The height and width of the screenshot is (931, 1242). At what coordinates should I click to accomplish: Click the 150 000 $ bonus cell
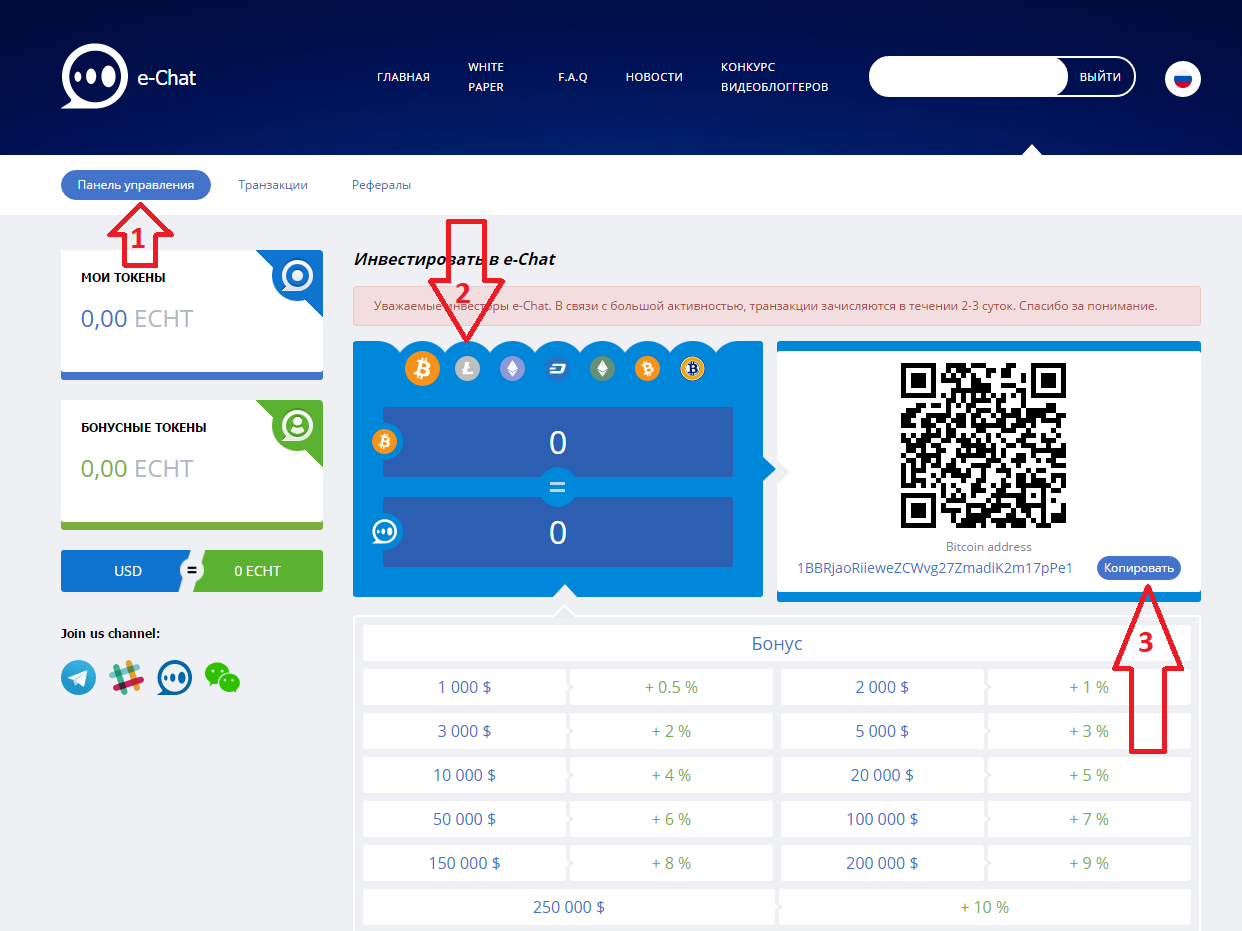[464, 863]
